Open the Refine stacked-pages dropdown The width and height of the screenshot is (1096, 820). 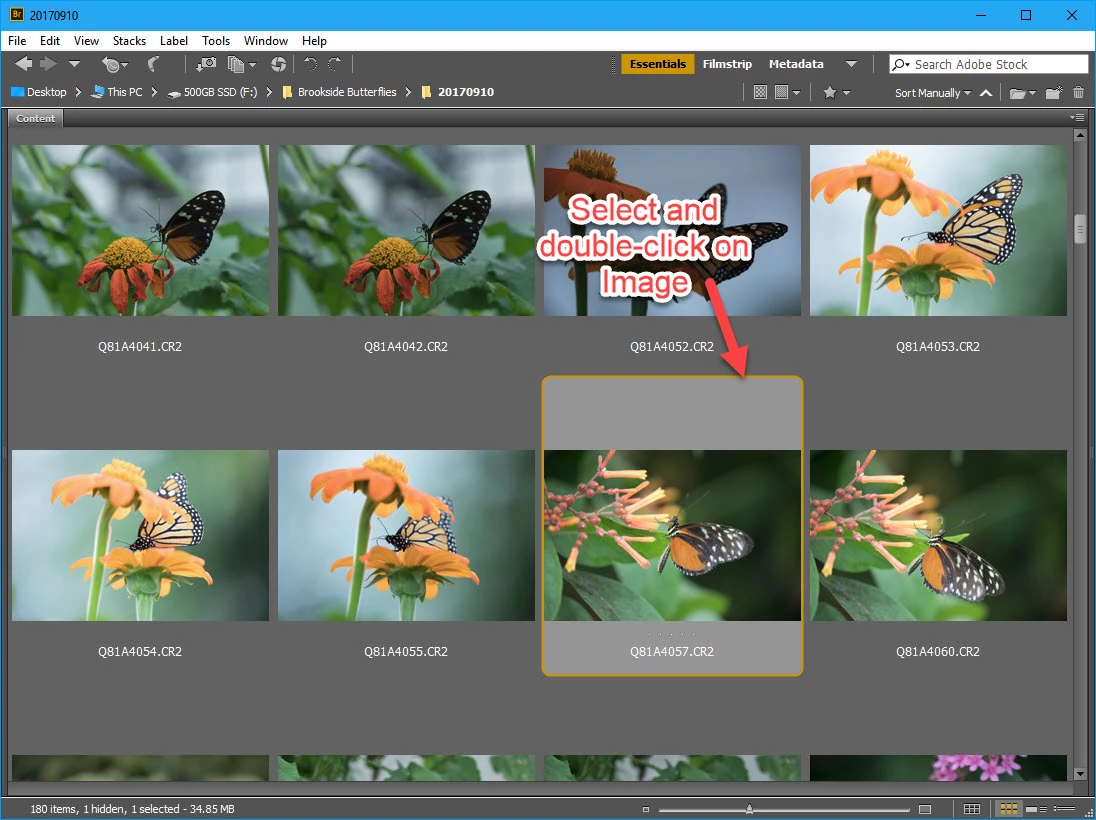pyautogui.click(x=242, y=64)
